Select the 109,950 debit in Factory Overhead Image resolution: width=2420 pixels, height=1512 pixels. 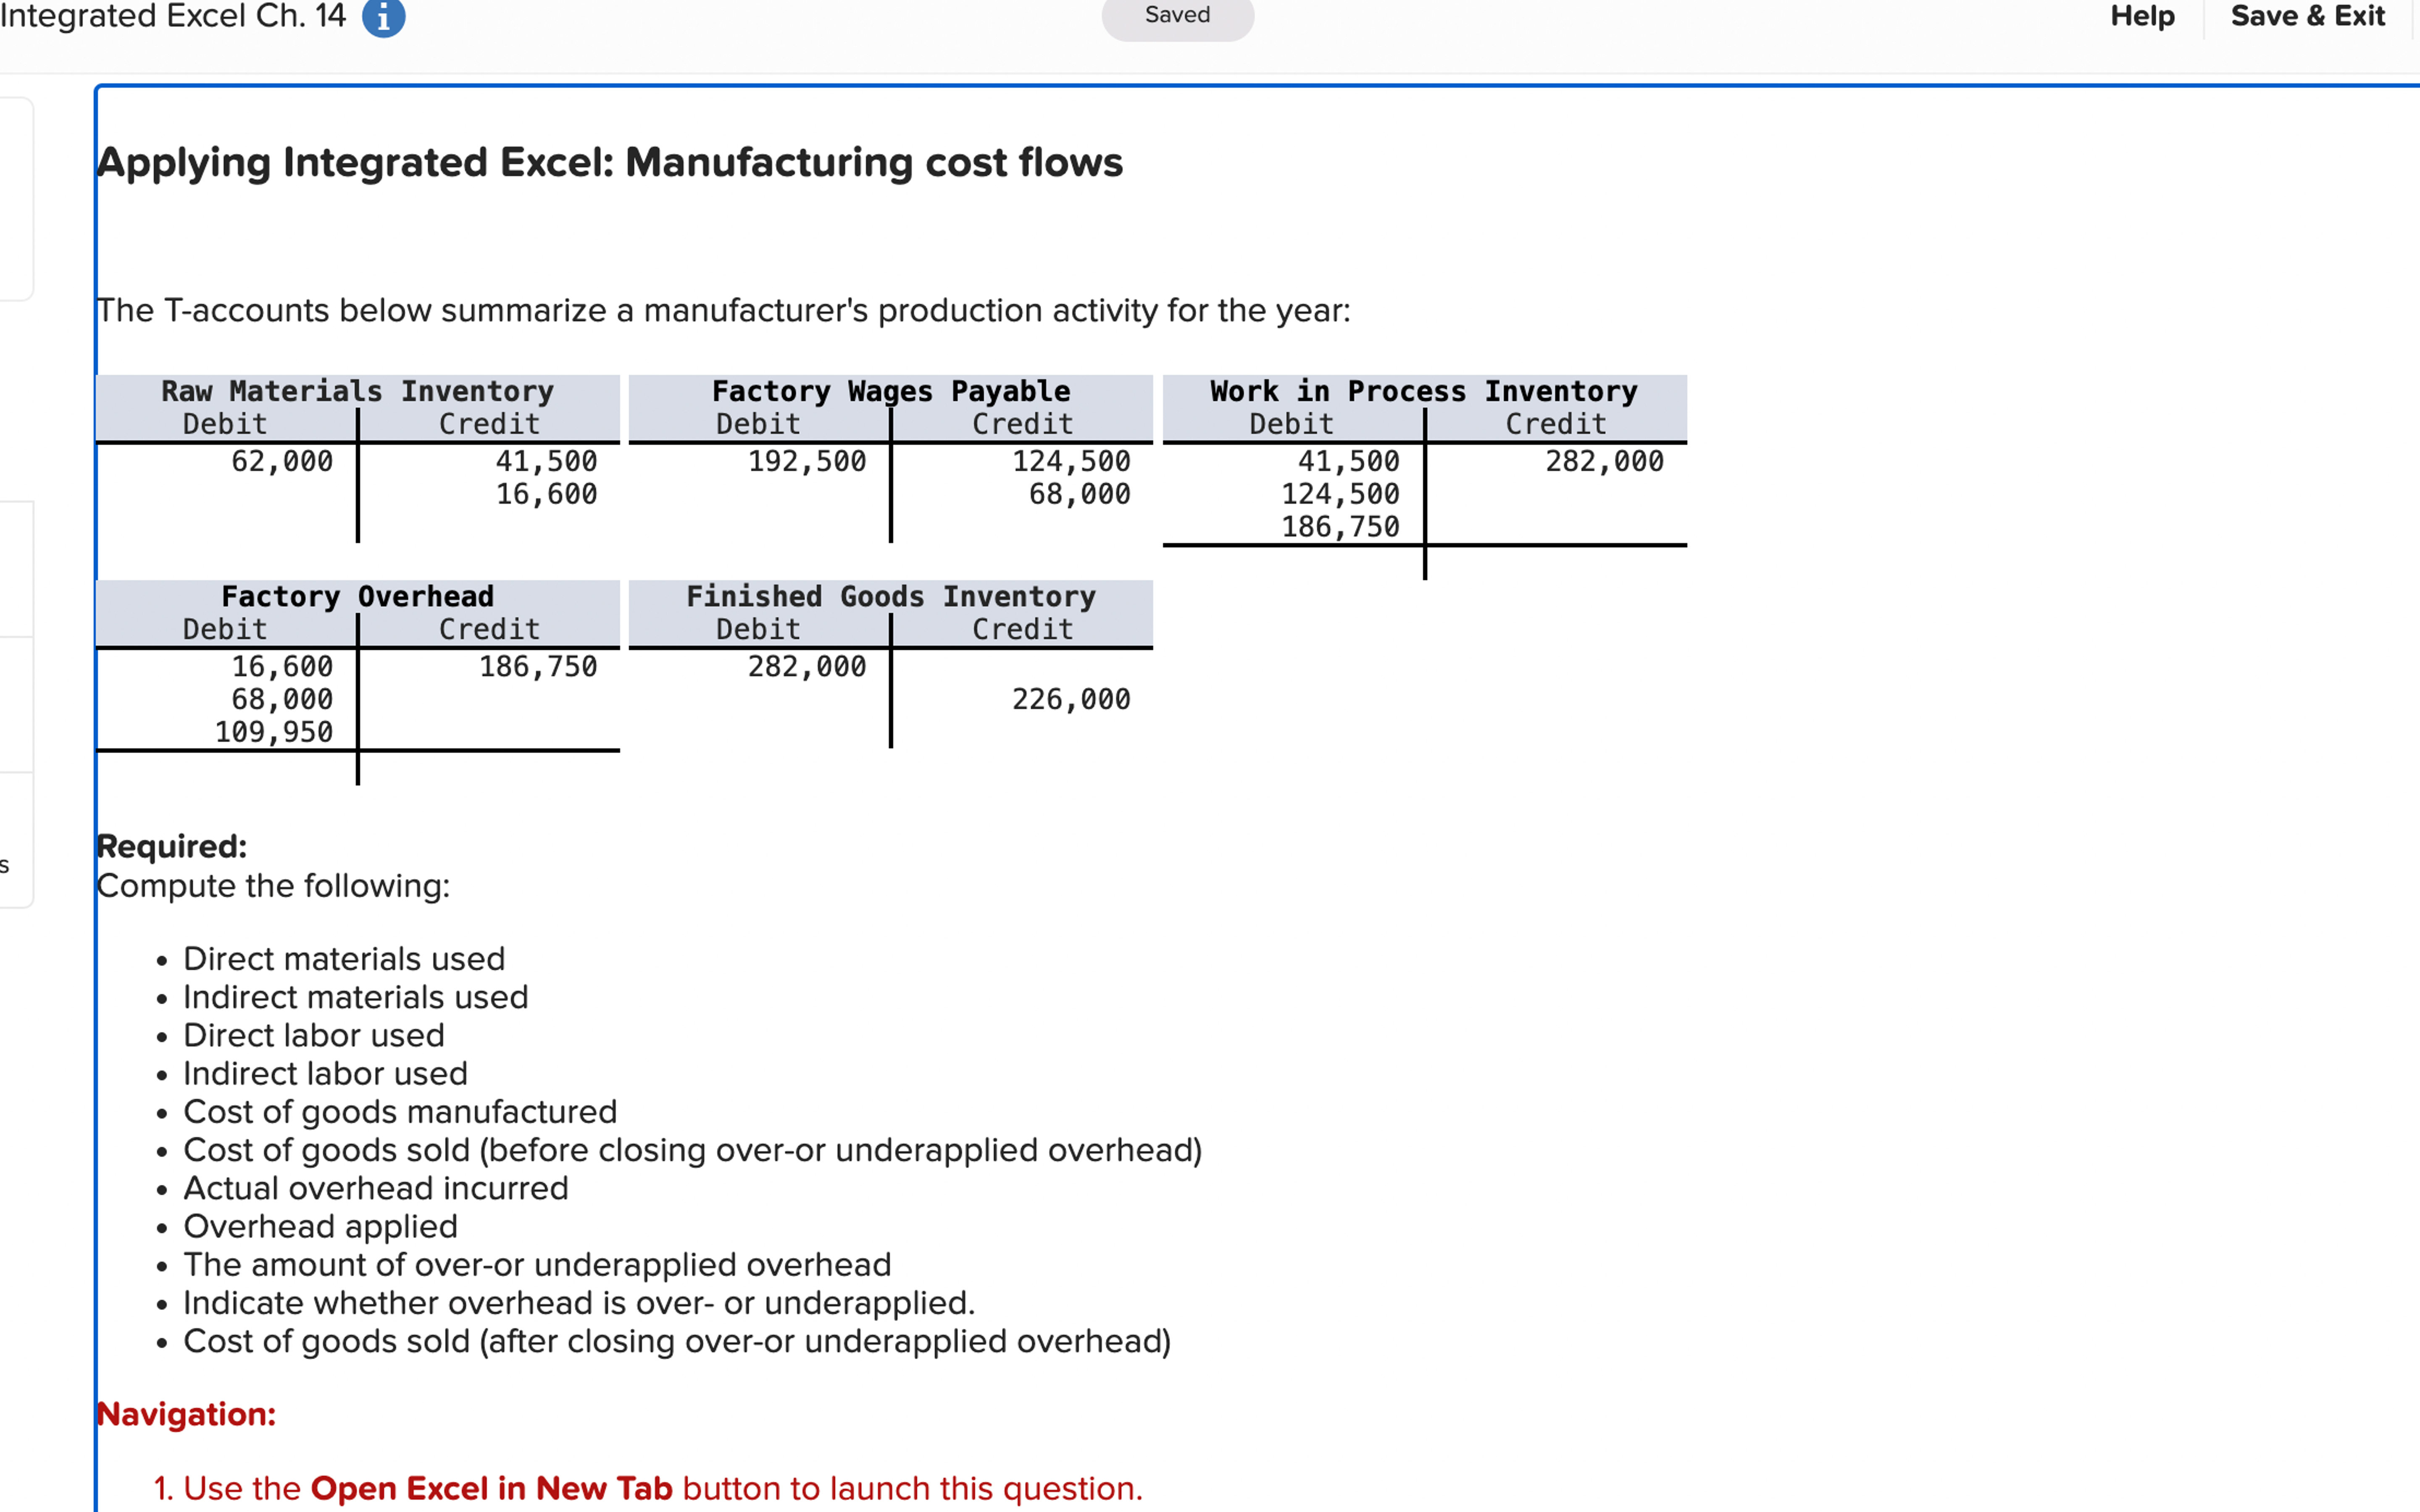tap(273, 732)
